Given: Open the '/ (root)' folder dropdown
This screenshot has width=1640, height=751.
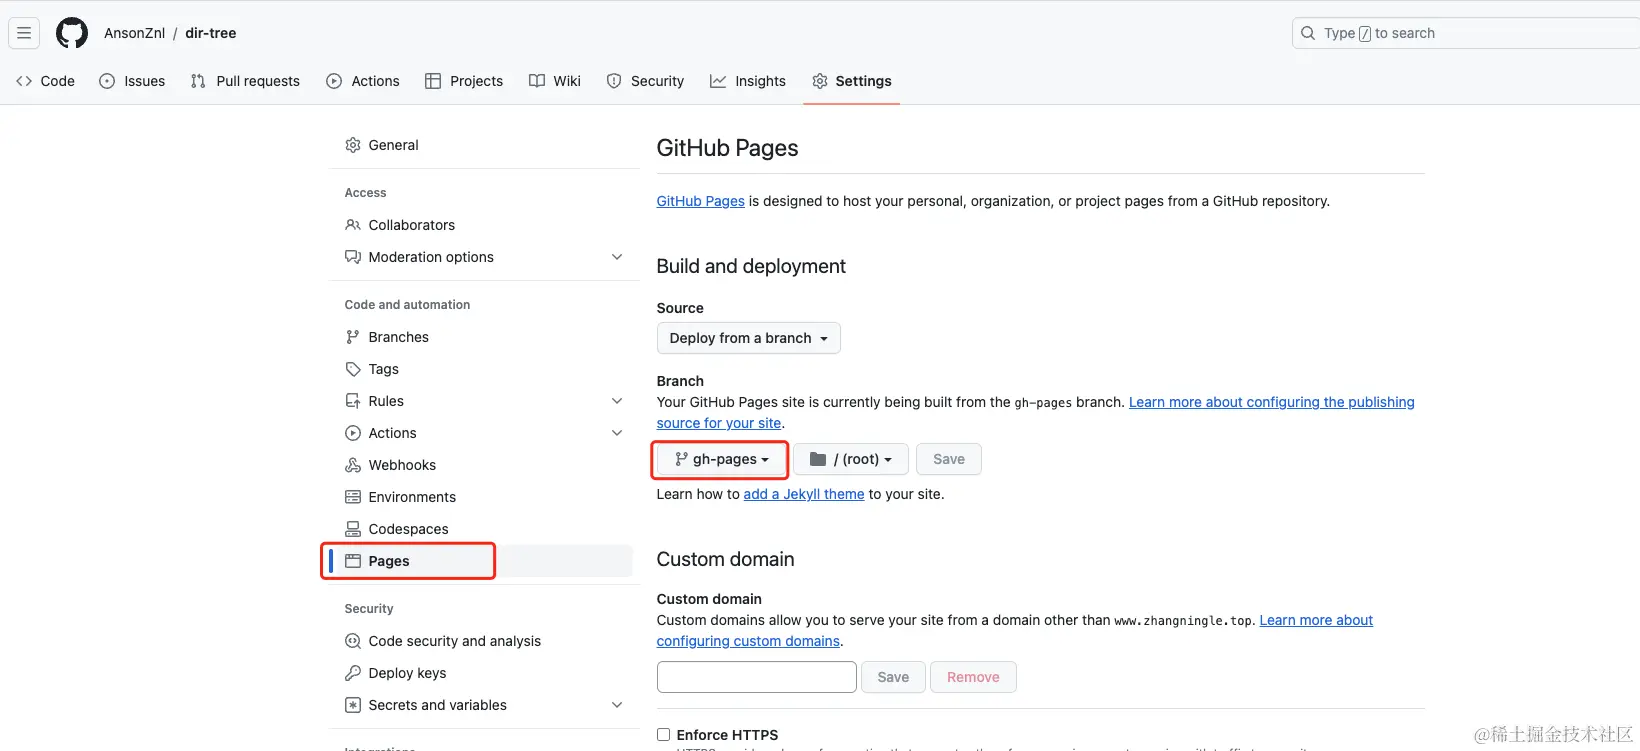Looking at the screenshot, I should pyautogui.click(x=850, y=459).
